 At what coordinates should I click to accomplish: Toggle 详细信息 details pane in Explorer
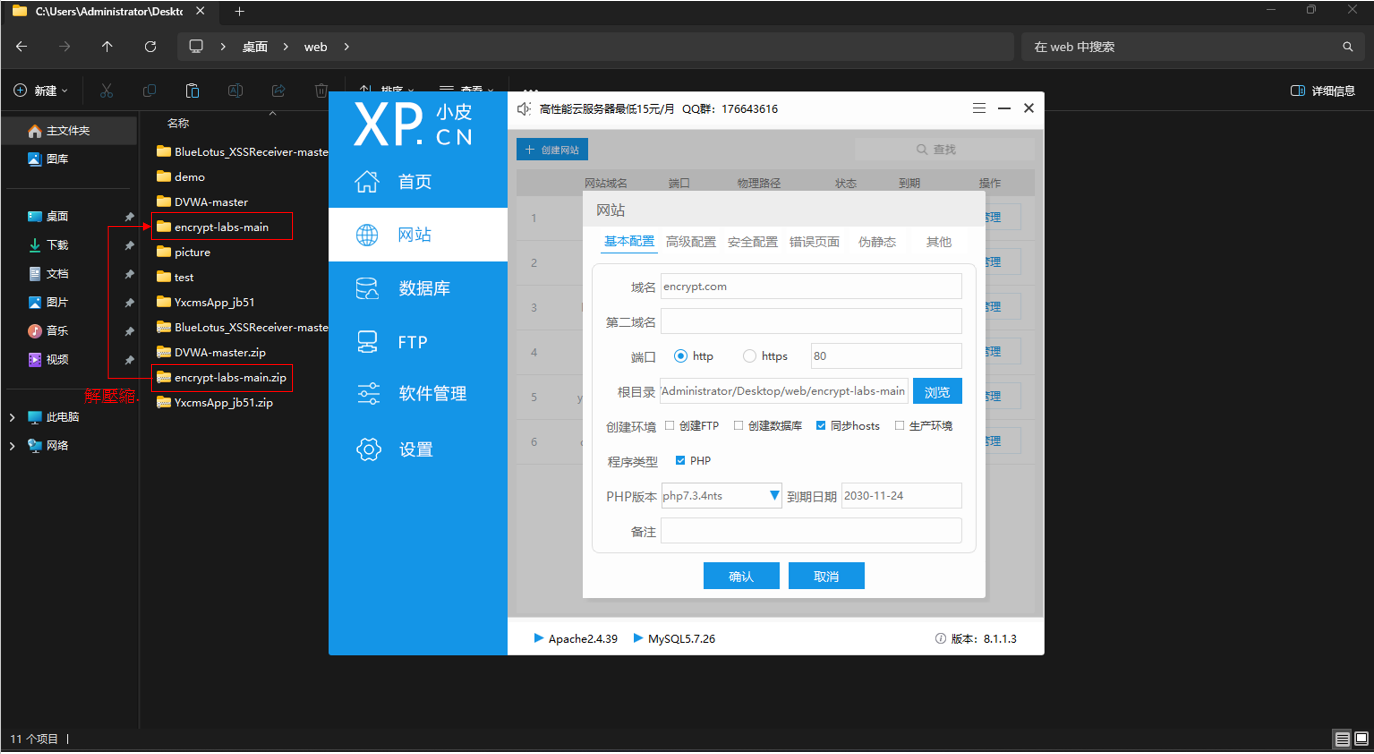coord(1323,90)
